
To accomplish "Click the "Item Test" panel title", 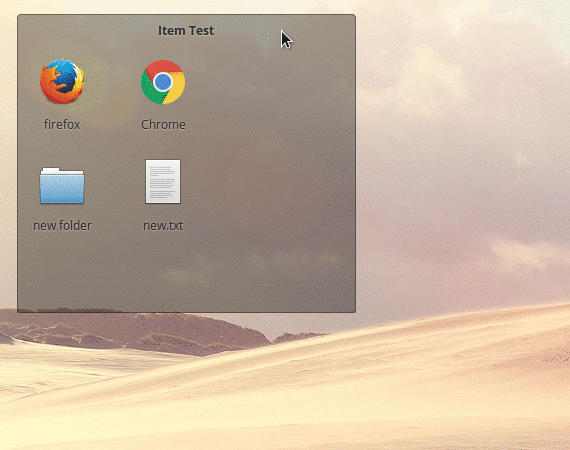I will click(186, 31).
